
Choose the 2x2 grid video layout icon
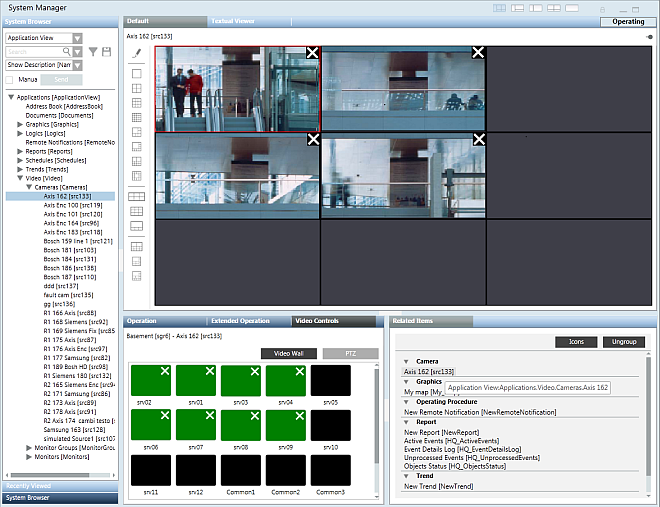[137, 89]
